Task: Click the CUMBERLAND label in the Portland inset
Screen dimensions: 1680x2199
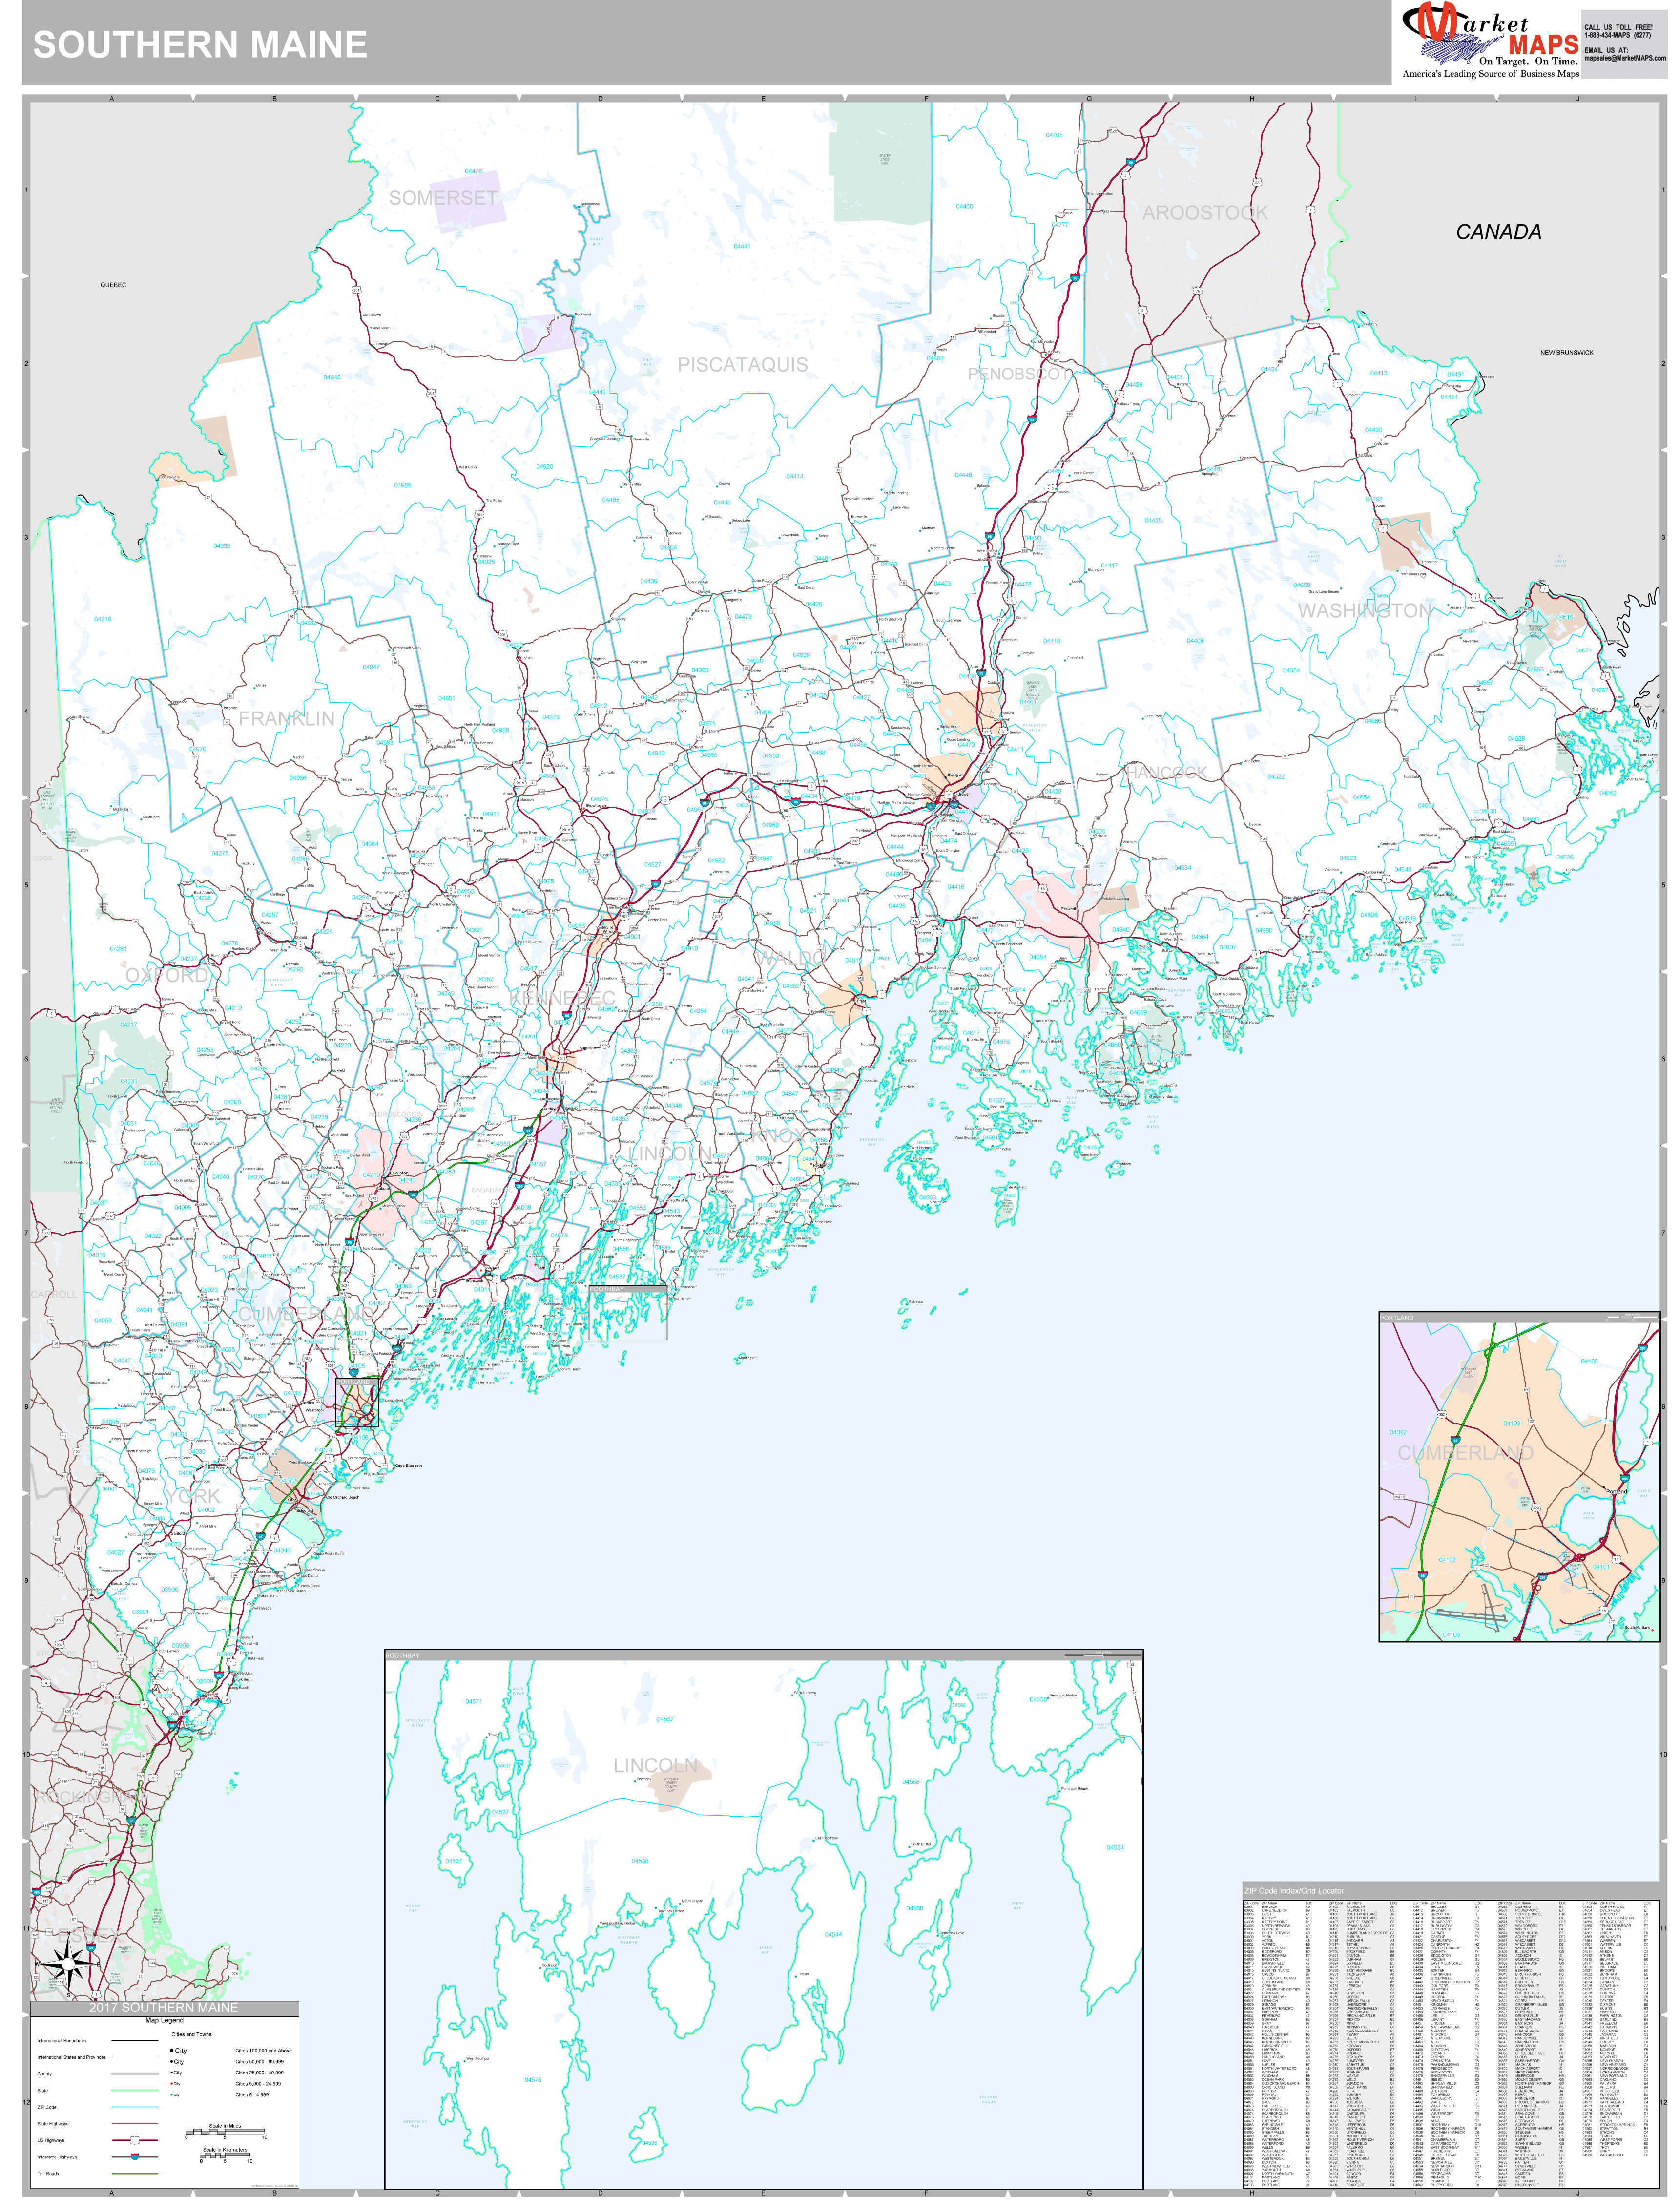Action: (1466, 1453)
